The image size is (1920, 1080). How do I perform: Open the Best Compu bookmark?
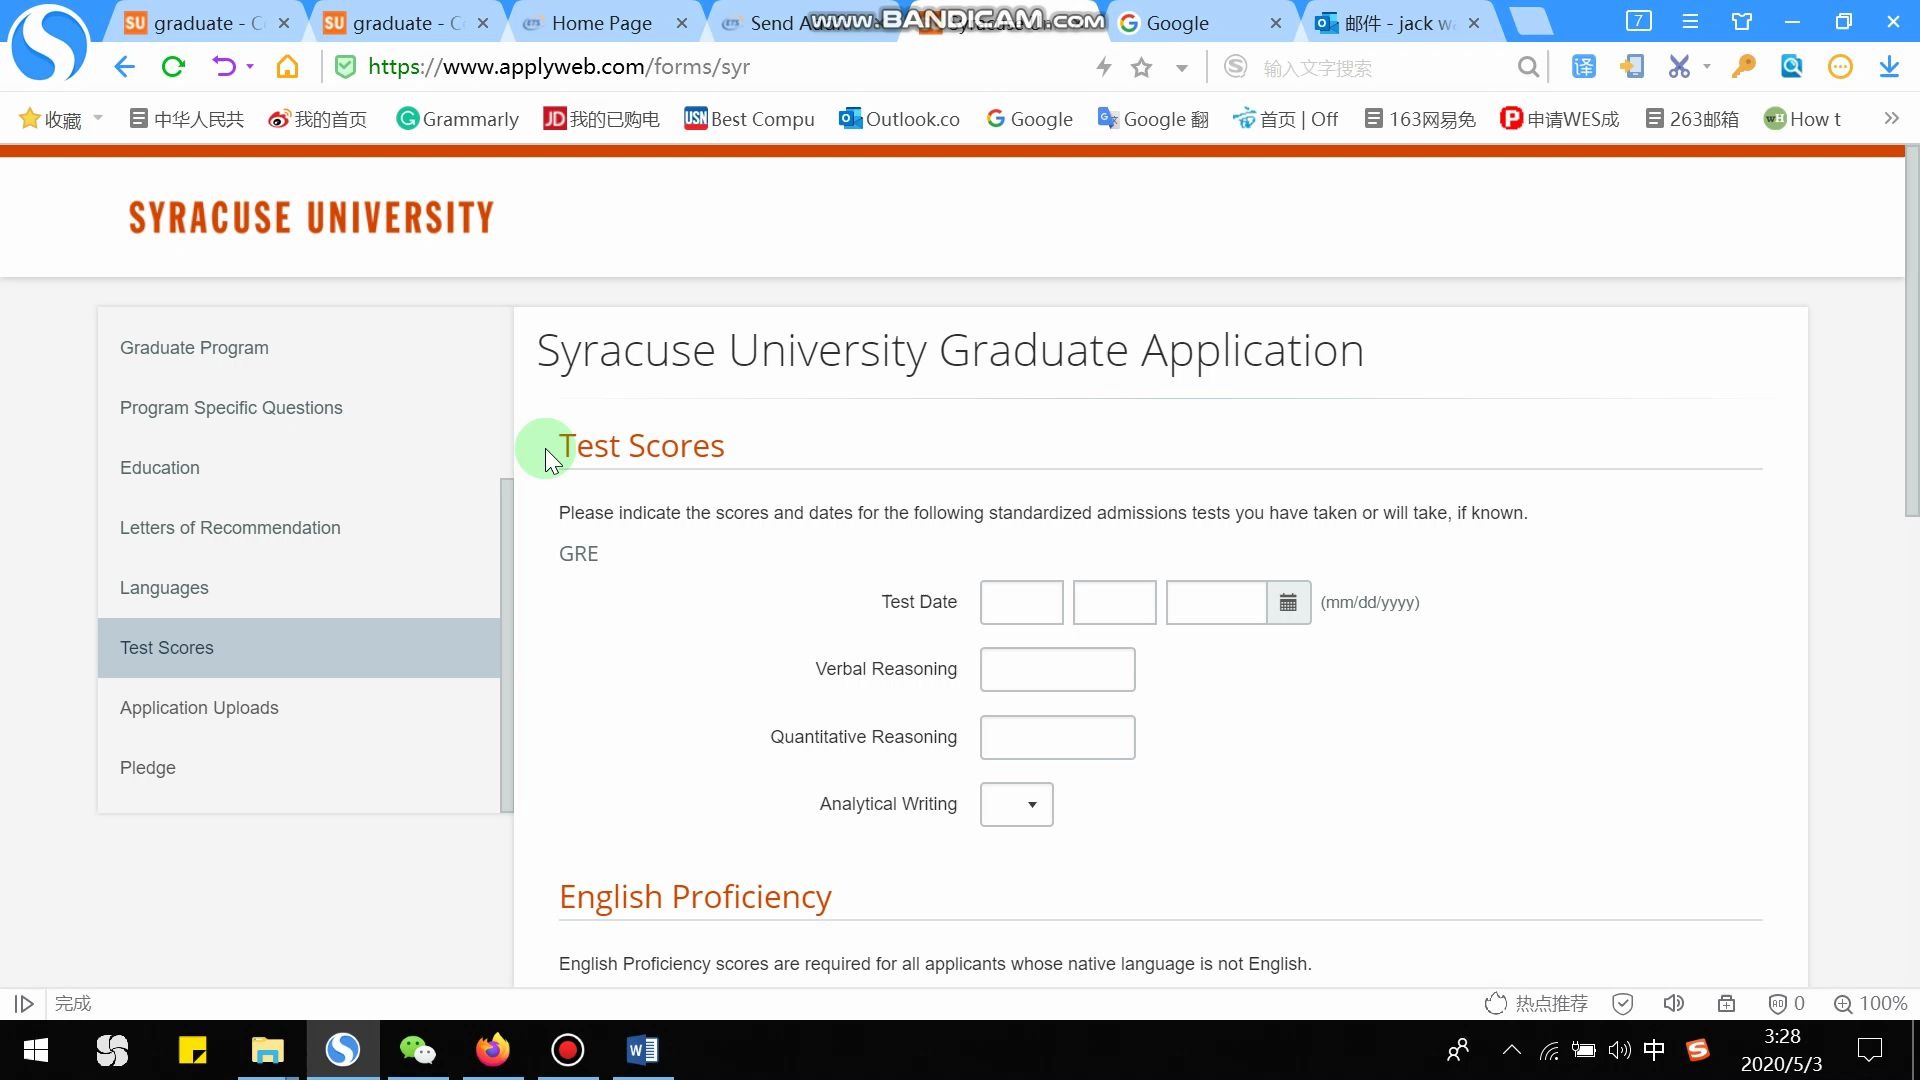pyautogui.click(x=749, y=119)
